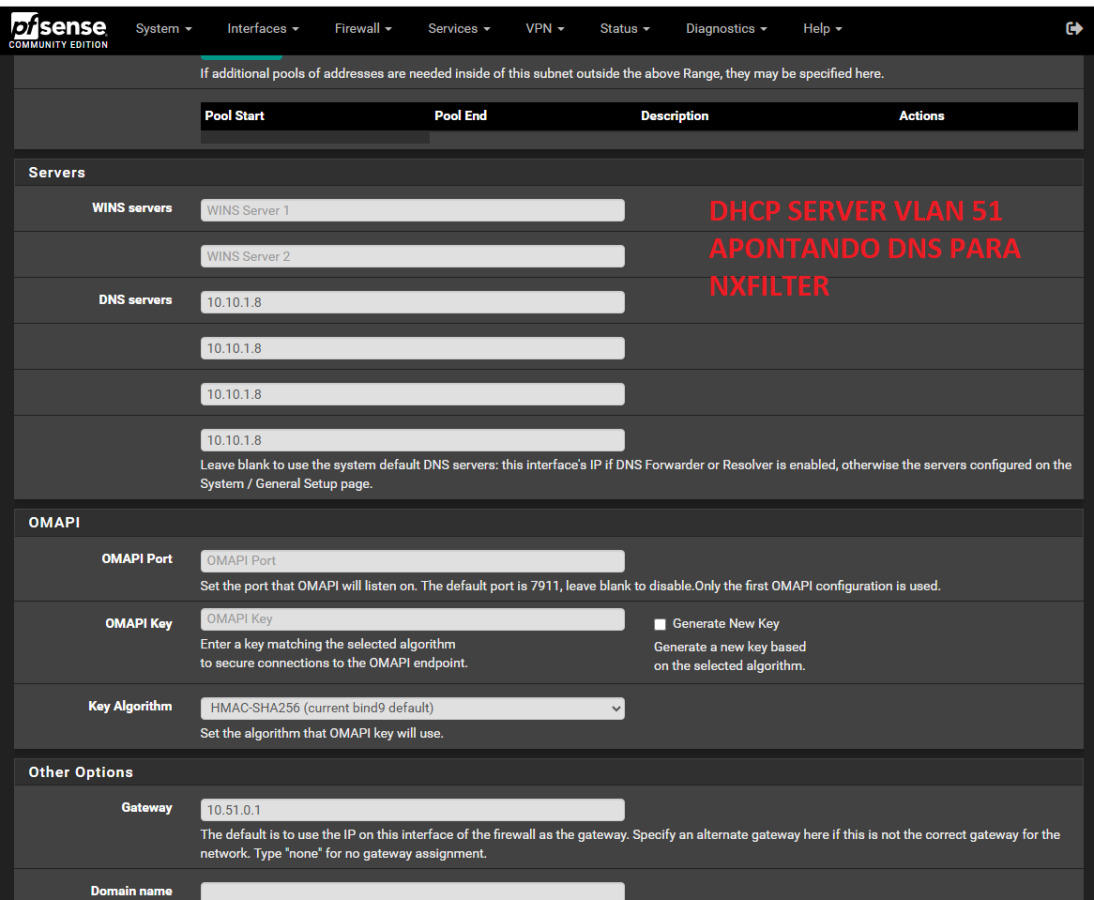Click the Gateway field showing 10.51.0.1
The image size is (1094, 900).
click(412, 809)
